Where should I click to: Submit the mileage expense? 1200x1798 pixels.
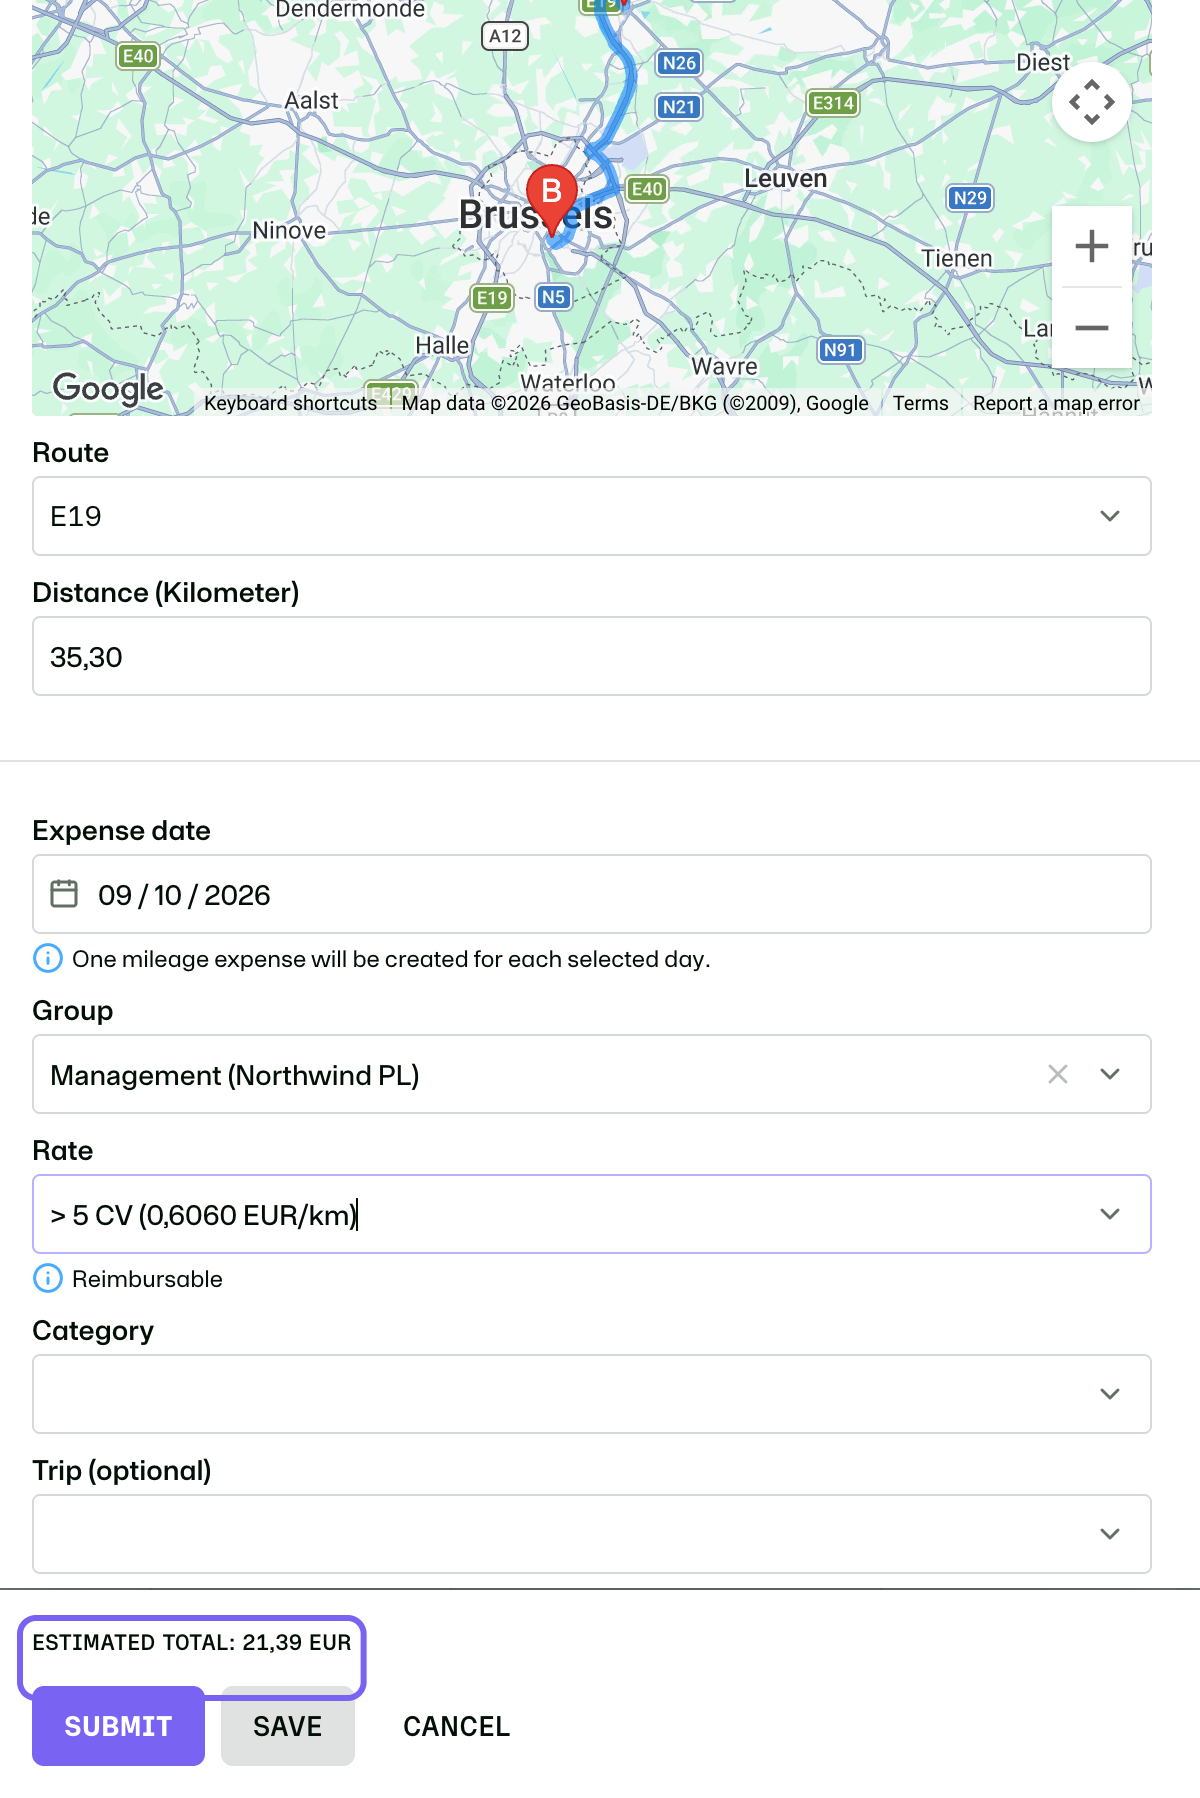tap(118, 1726)
